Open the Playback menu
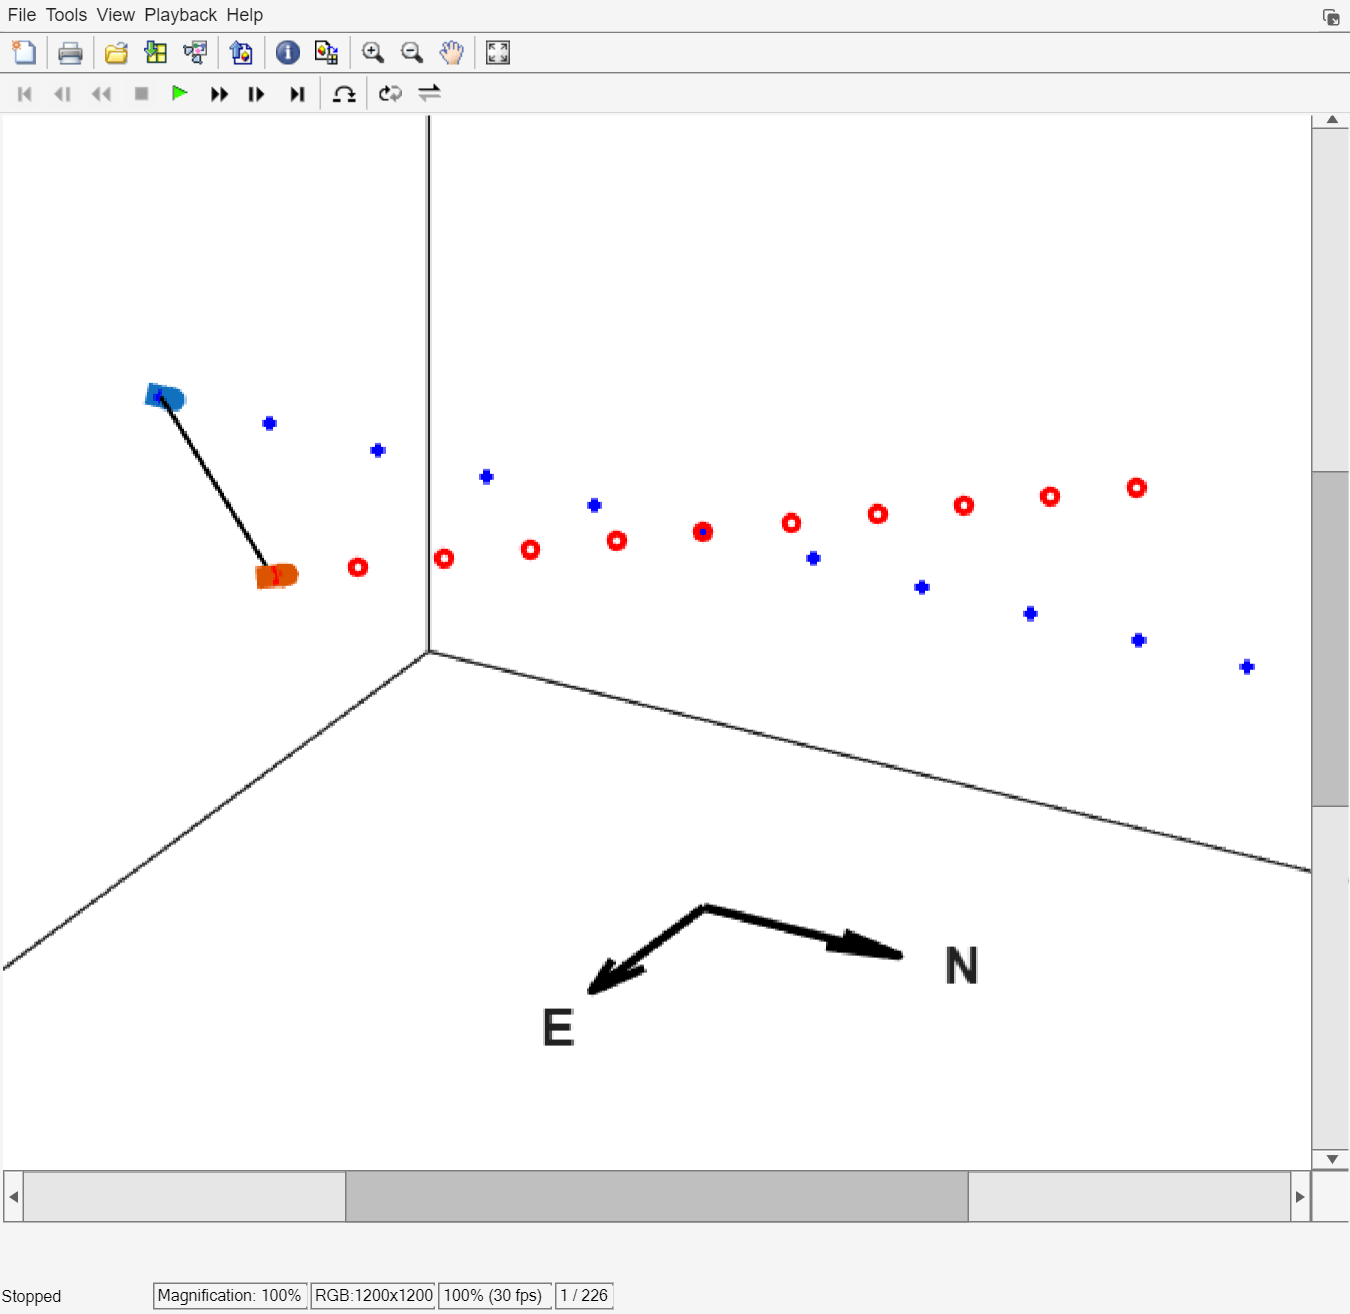 (181, 15)
